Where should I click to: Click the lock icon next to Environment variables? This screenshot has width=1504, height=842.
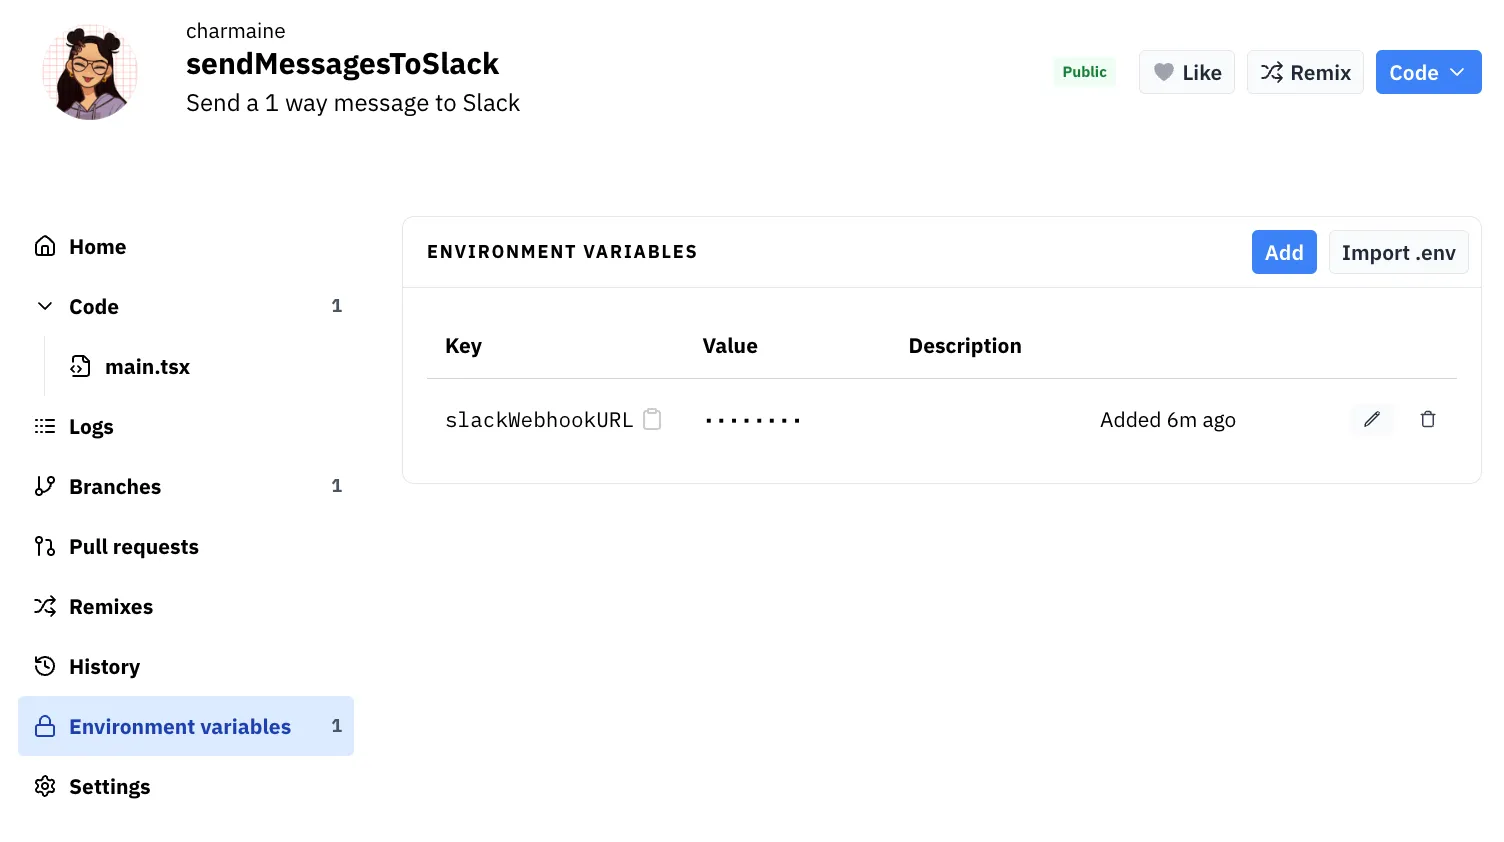(45, 726)
